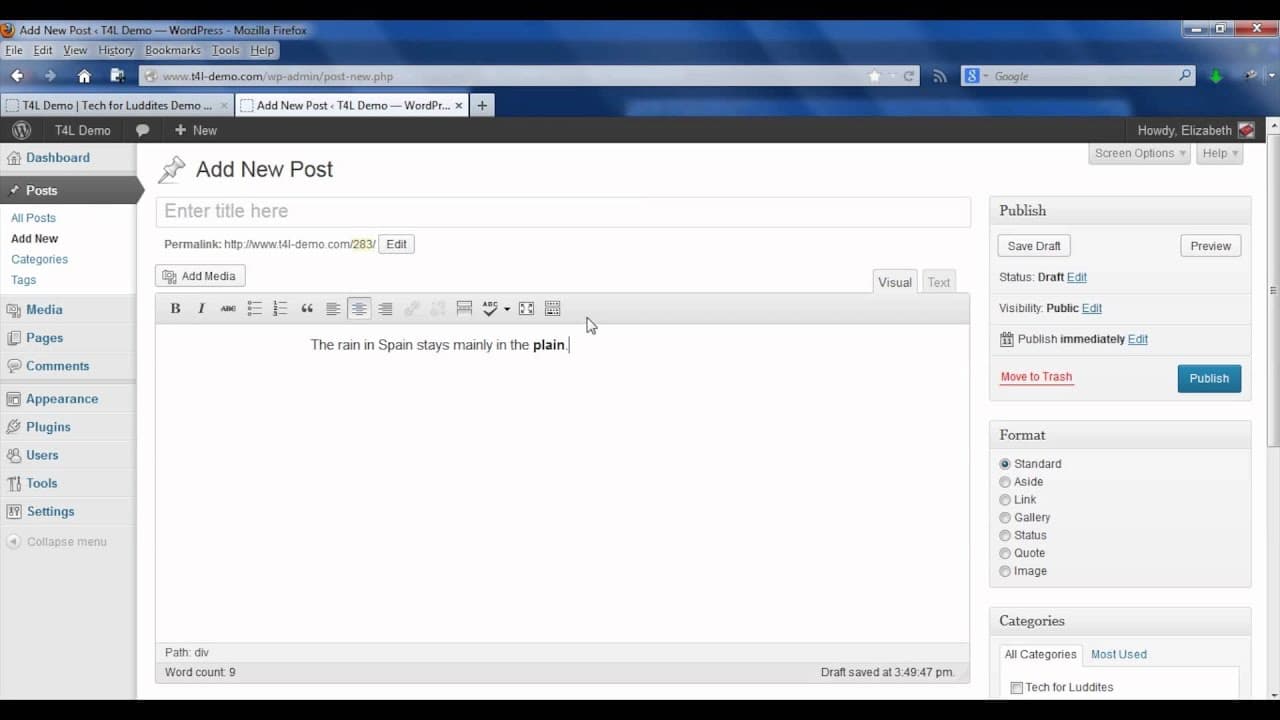1280x720 pixels.
Task: Open Howdy, Elizabeth account menu
Action: [x=1196, y=130]
